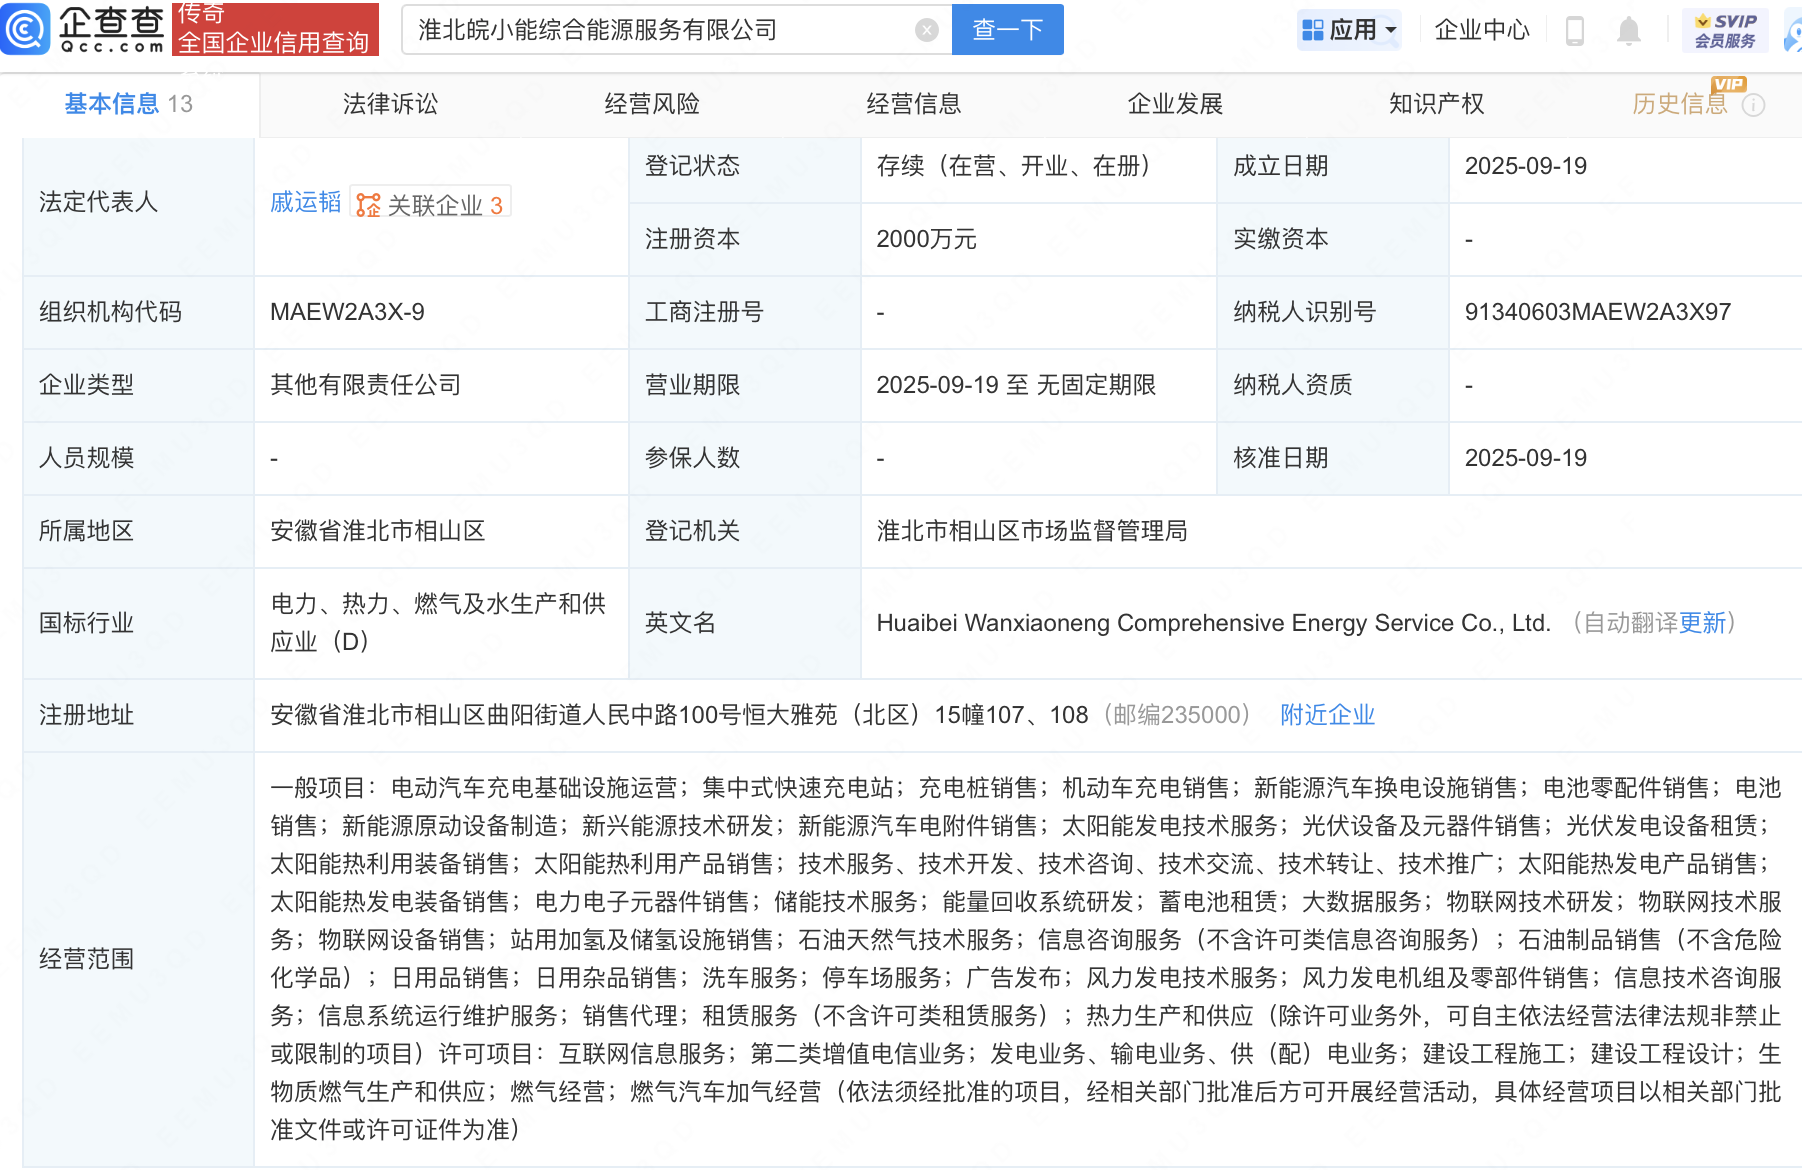1802x1170 pixels.
Task: Open notifications via the bell icon
Action: [x=1628, y=31]
